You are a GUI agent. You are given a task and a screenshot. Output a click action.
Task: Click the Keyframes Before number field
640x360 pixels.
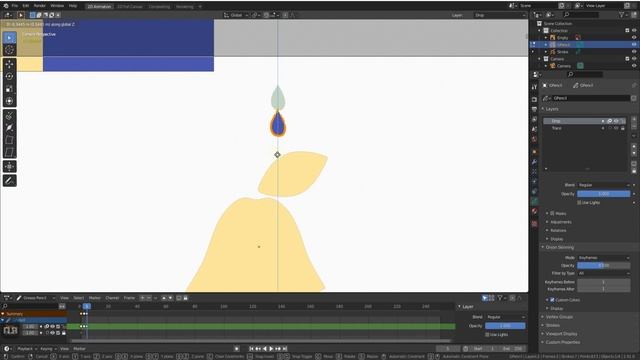[603, 282]
